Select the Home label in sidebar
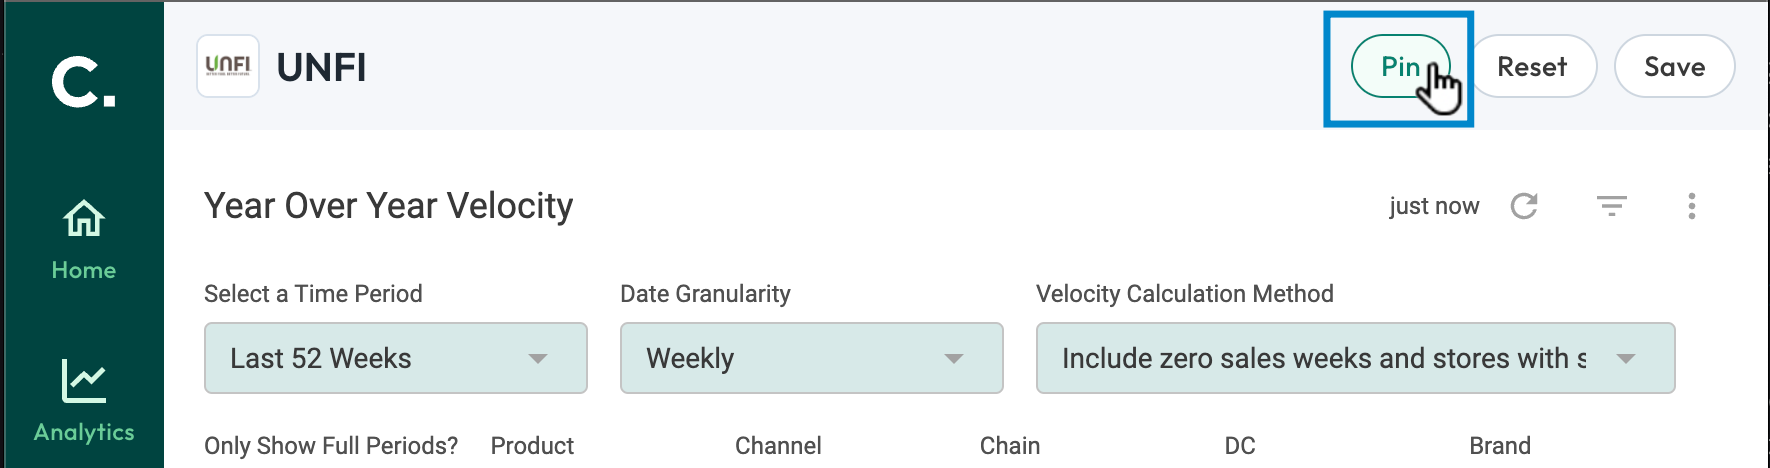The image size is (1770, 468). pyautogui.click(x=84, y=270)
